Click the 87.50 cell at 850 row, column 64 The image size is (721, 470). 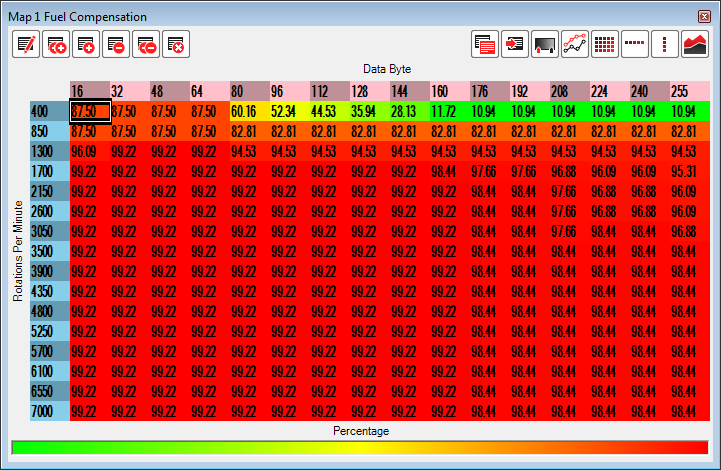210,132
